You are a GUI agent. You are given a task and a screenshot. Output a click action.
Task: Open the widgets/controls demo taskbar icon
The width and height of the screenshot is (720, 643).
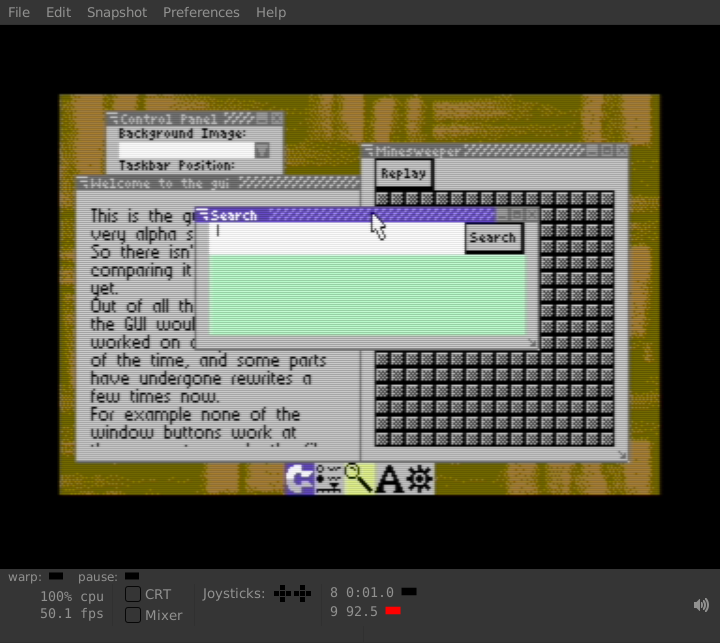(x=329, y=479)
